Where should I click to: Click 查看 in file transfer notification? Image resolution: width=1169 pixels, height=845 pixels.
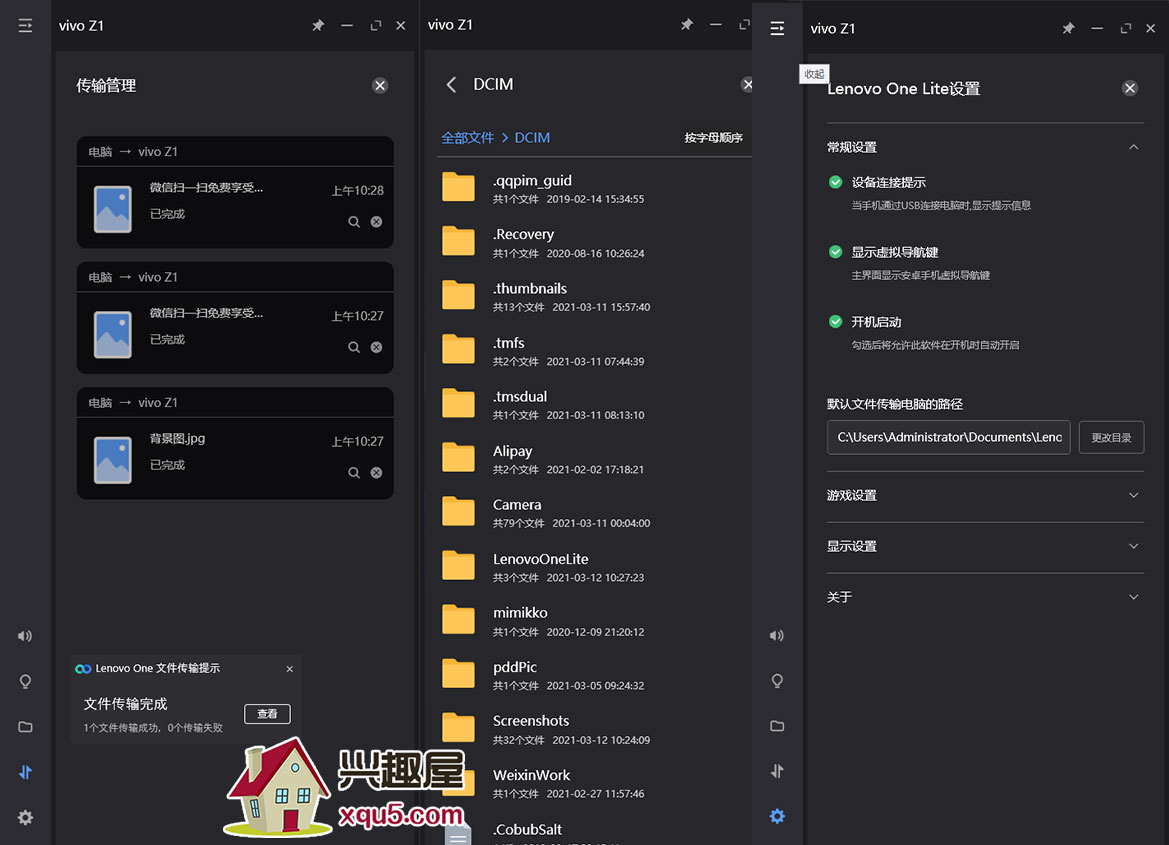pos(267,714)
